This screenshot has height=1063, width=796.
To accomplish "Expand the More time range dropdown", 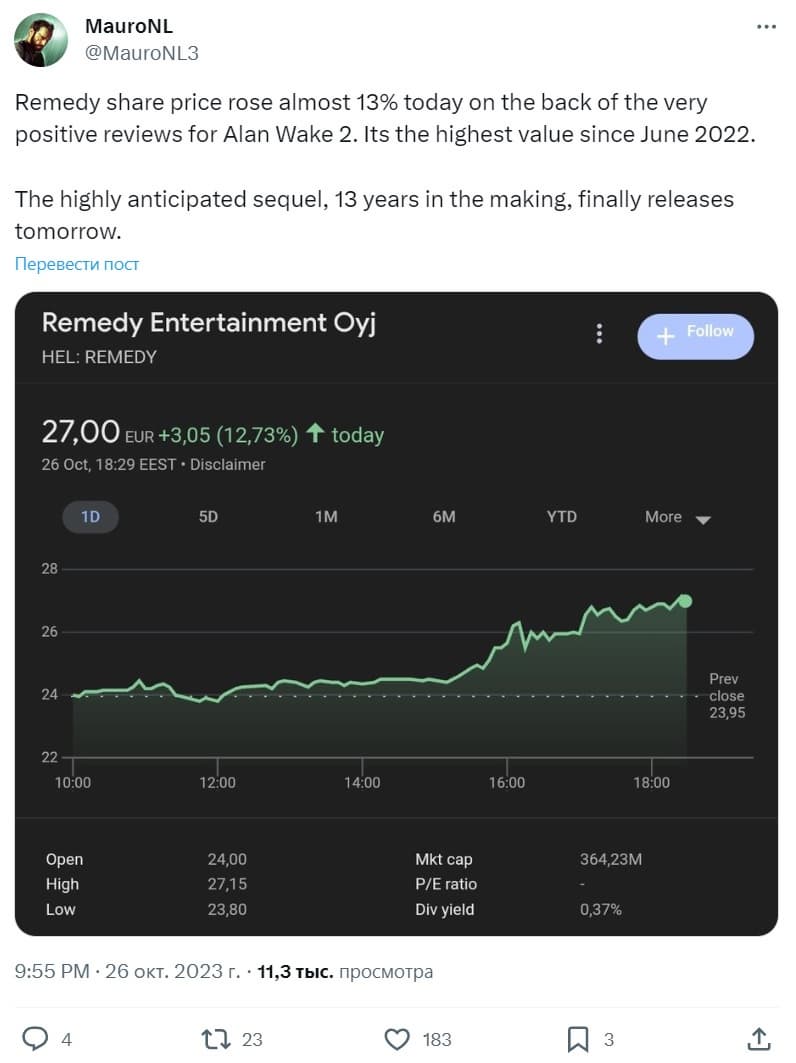I will 677,517.
